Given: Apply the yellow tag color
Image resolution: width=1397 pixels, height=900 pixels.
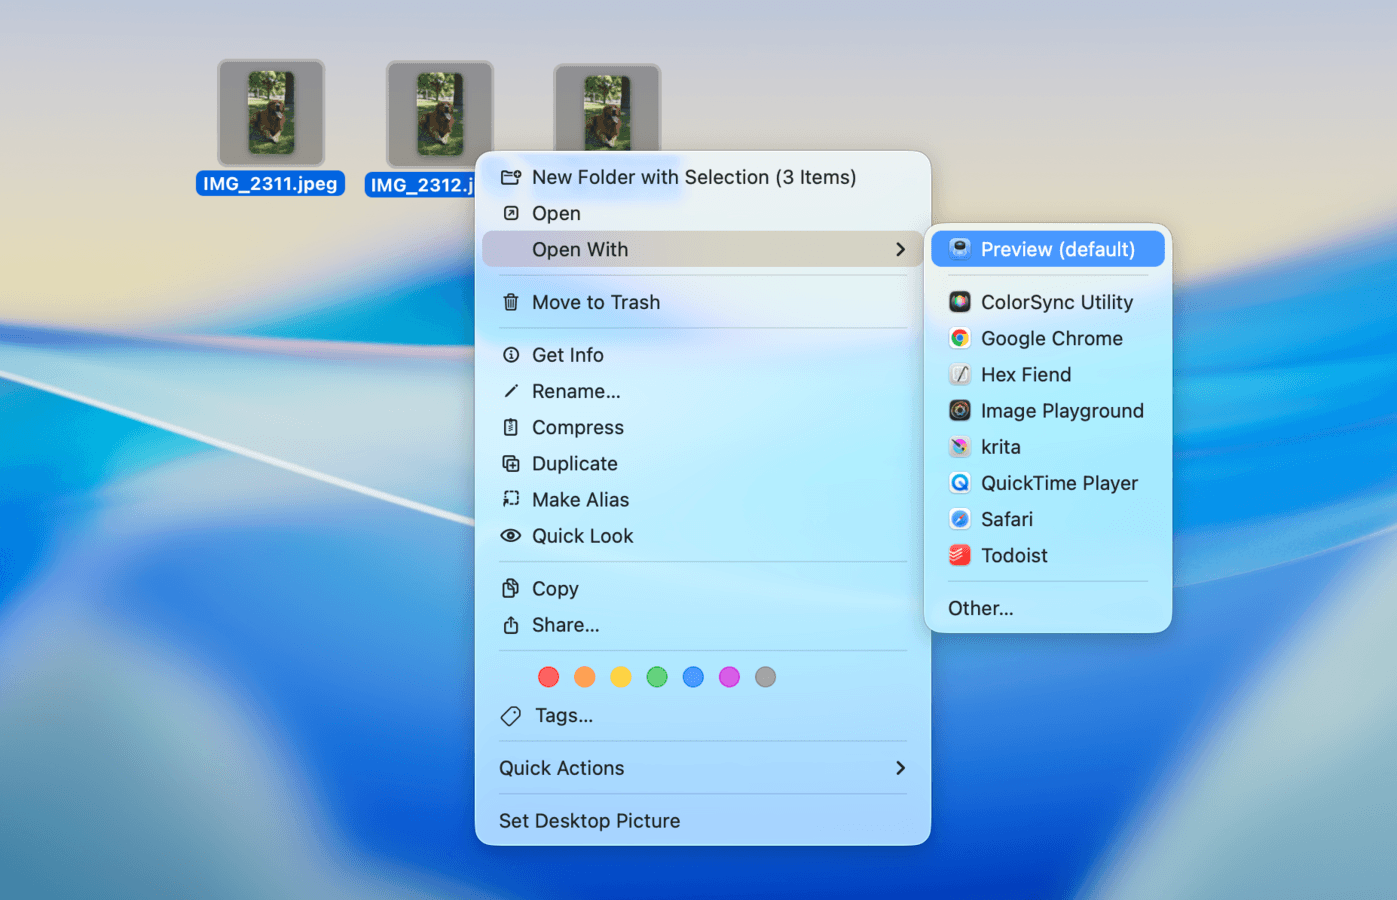Looking at the screenshot, I should point(621,677).
